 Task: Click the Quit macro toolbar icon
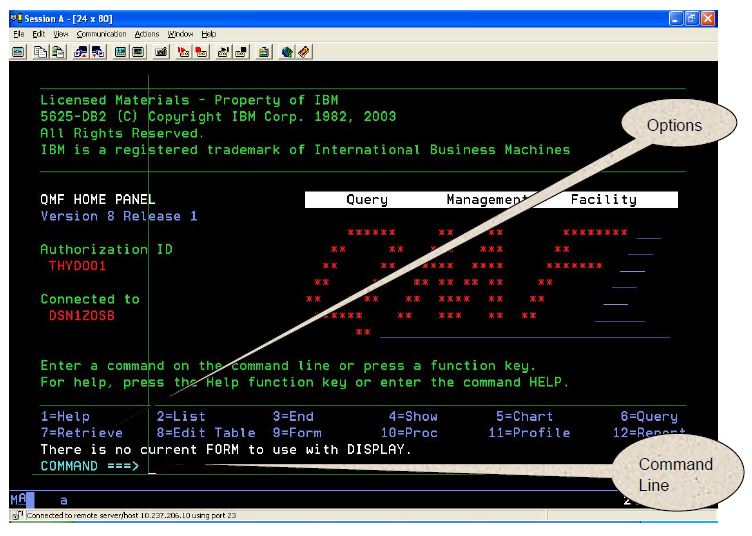[241, 52]
